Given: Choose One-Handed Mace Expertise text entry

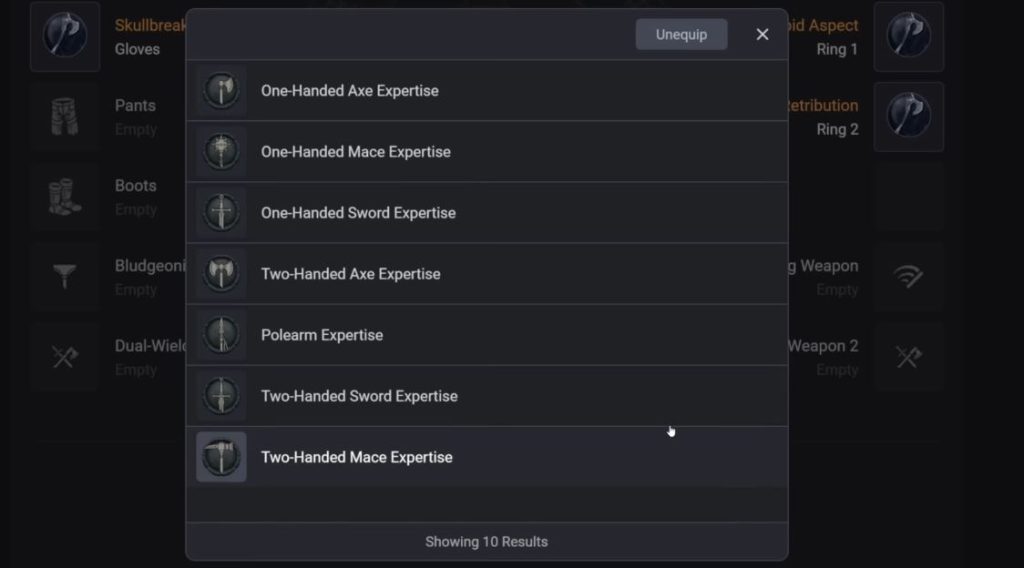Looking at the screenshot, I should click(x=356, y=152).
